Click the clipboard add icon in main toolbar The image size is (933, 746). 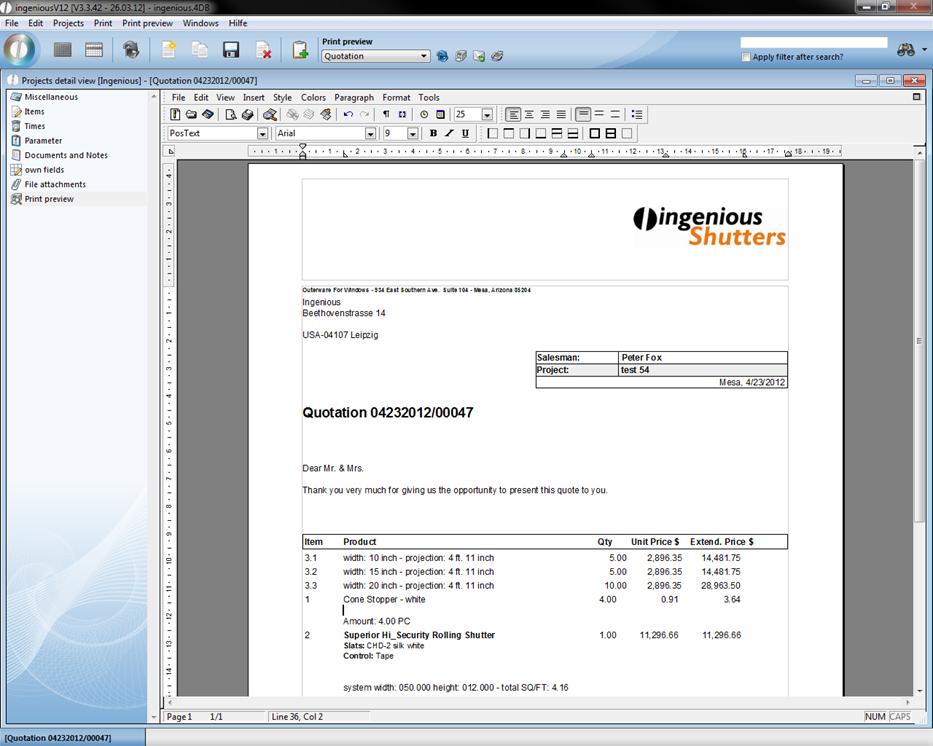point(299,49)
